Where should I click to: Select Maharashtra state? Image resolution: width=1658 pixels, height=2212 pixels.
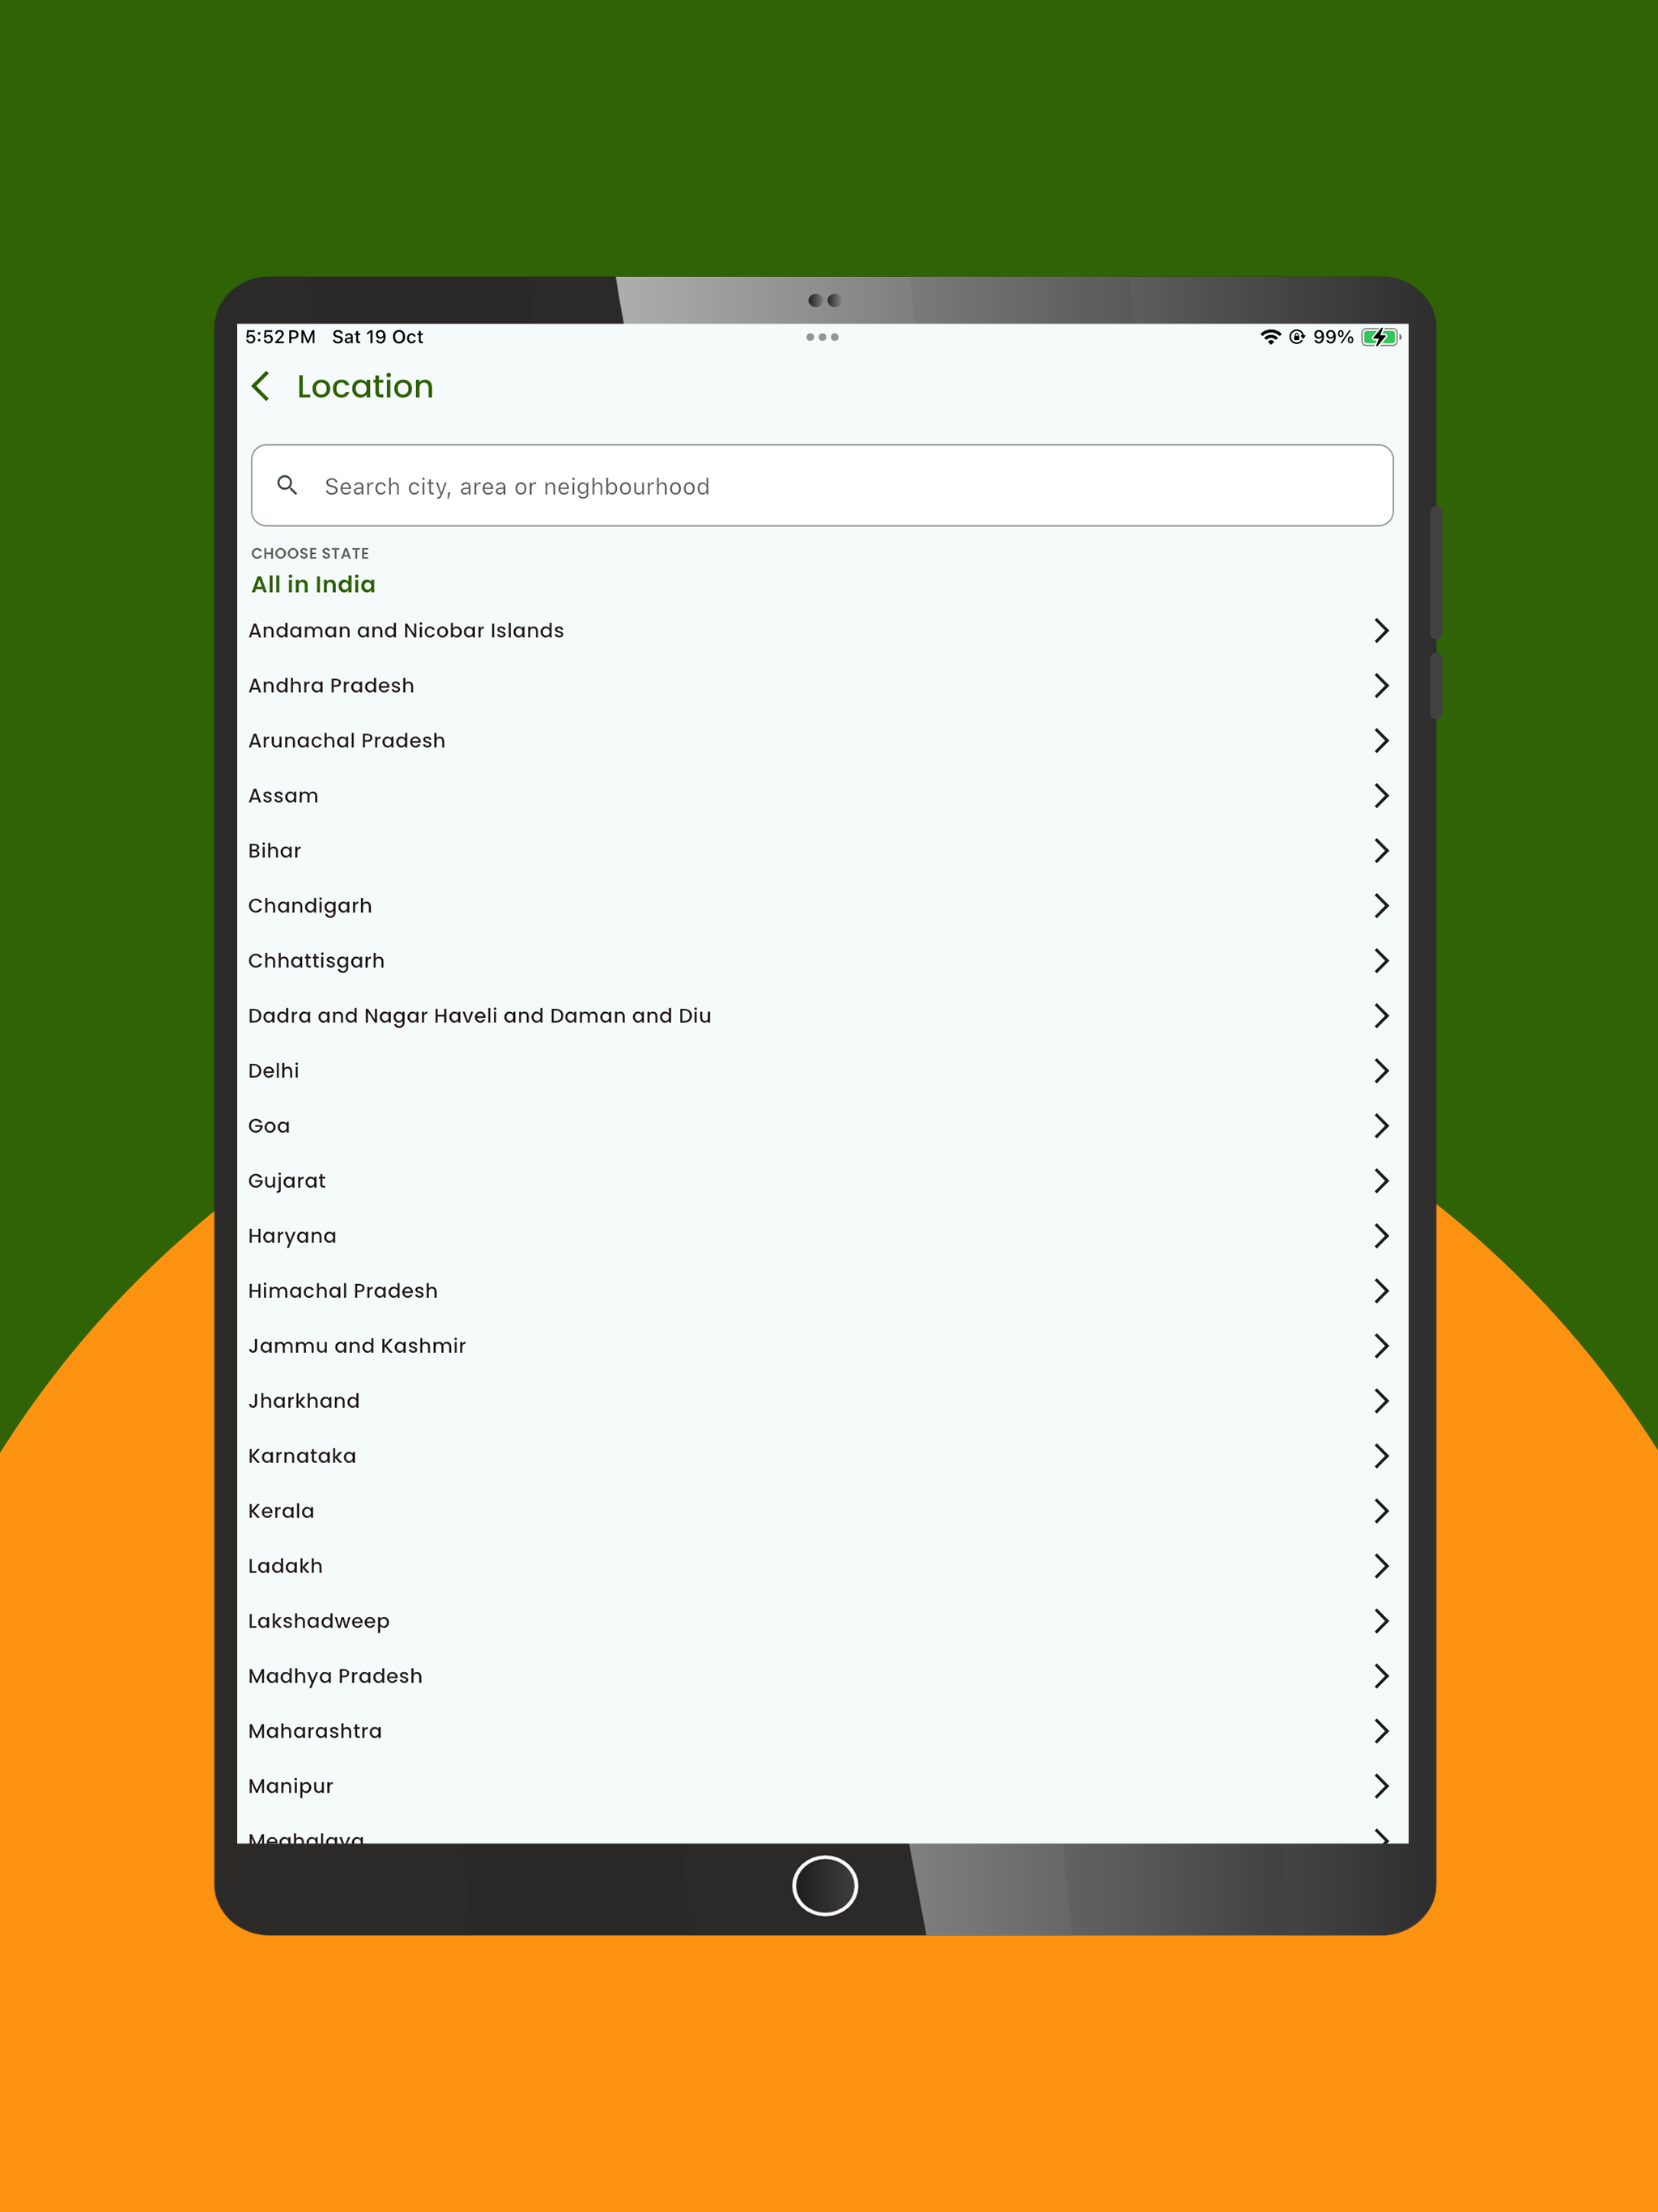315,1730
